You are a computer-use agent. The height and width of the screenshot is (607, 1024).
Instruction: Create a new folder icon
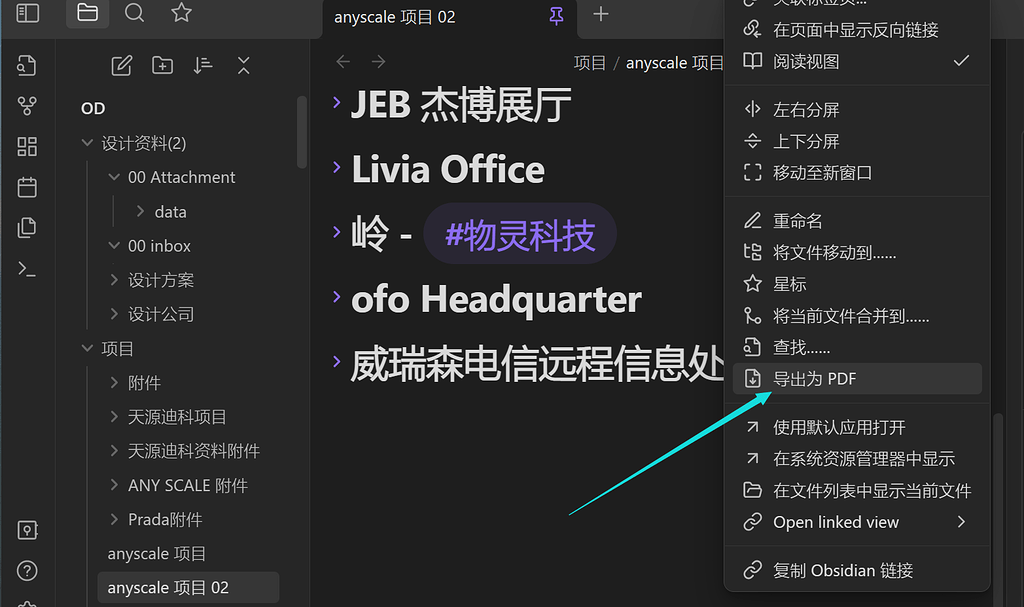[x=163, y=65]
